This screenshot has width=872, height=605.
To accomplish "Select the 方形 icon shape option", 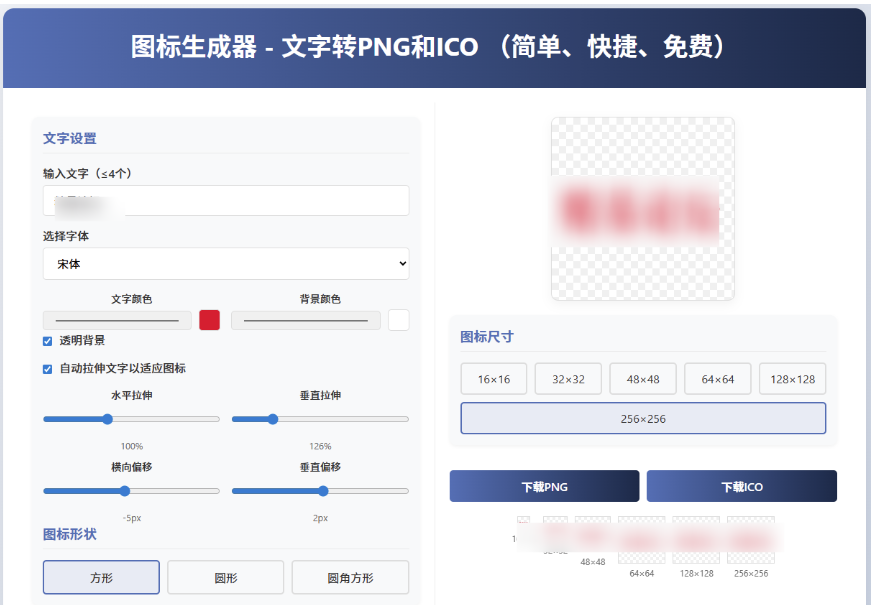I will click(x=100, y=577).
